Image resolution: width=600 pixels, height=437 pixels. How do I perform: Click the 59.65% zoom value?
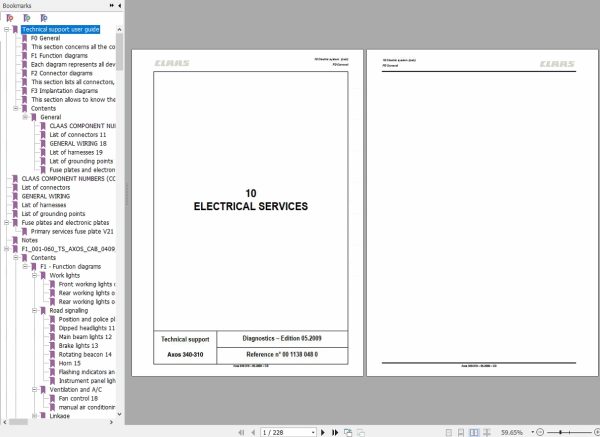[511, 432]
